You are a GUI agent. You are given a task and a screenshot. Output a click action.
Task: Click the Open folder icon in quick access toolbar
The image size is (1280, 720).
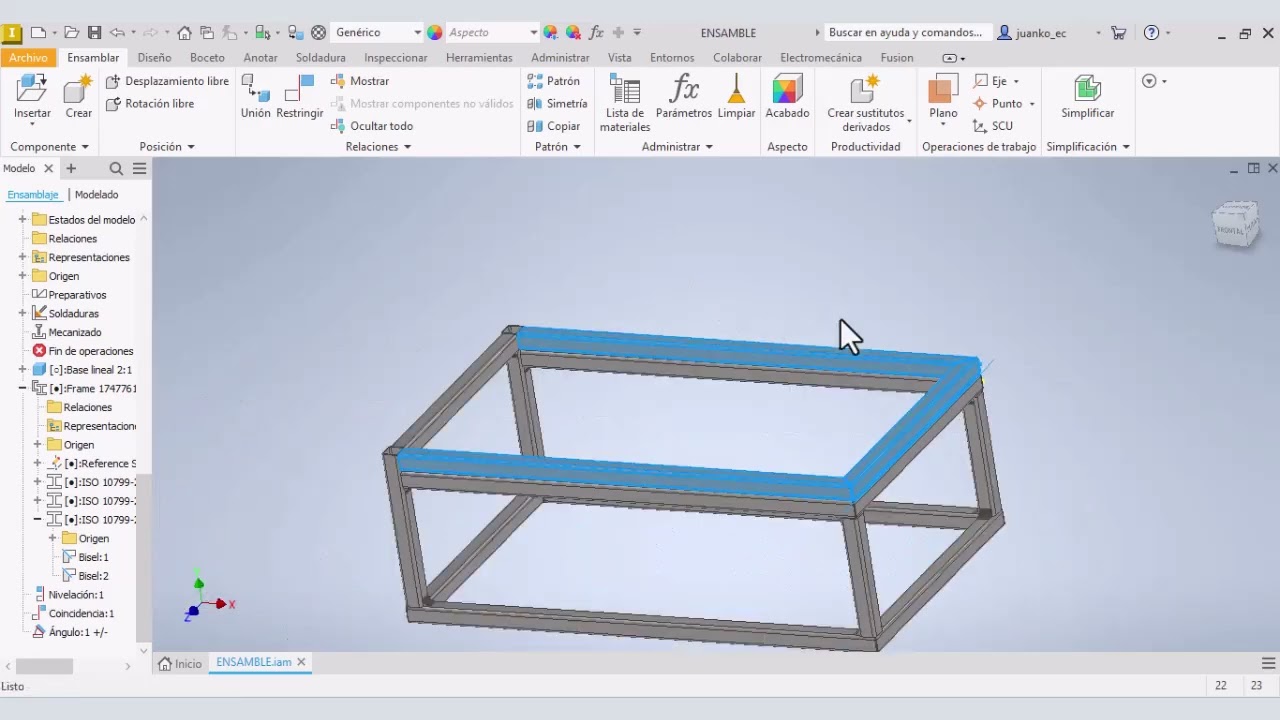coord(72,33)
